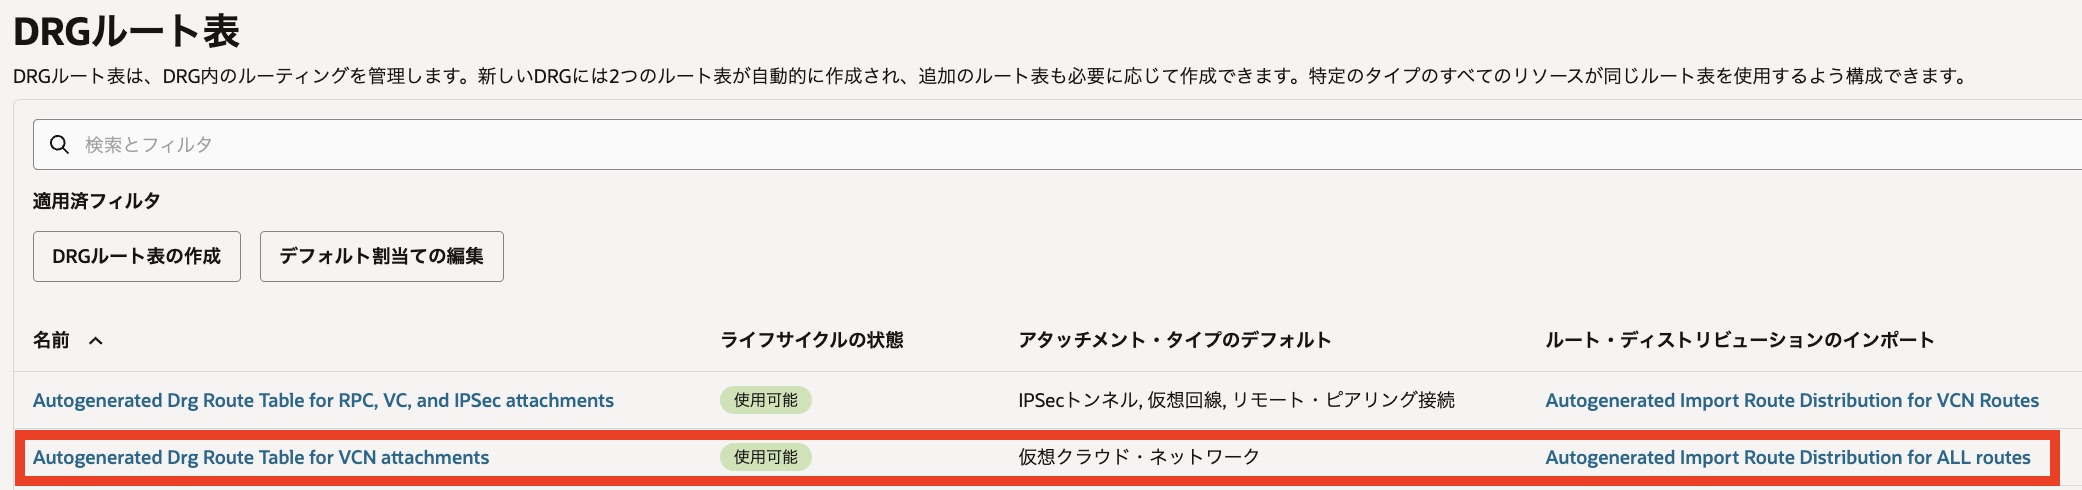Open the Drg Route Table for VCN attachments
The width and height of the screenshot is (2082, 490).
pyautogui.click(x=261, y=458)
